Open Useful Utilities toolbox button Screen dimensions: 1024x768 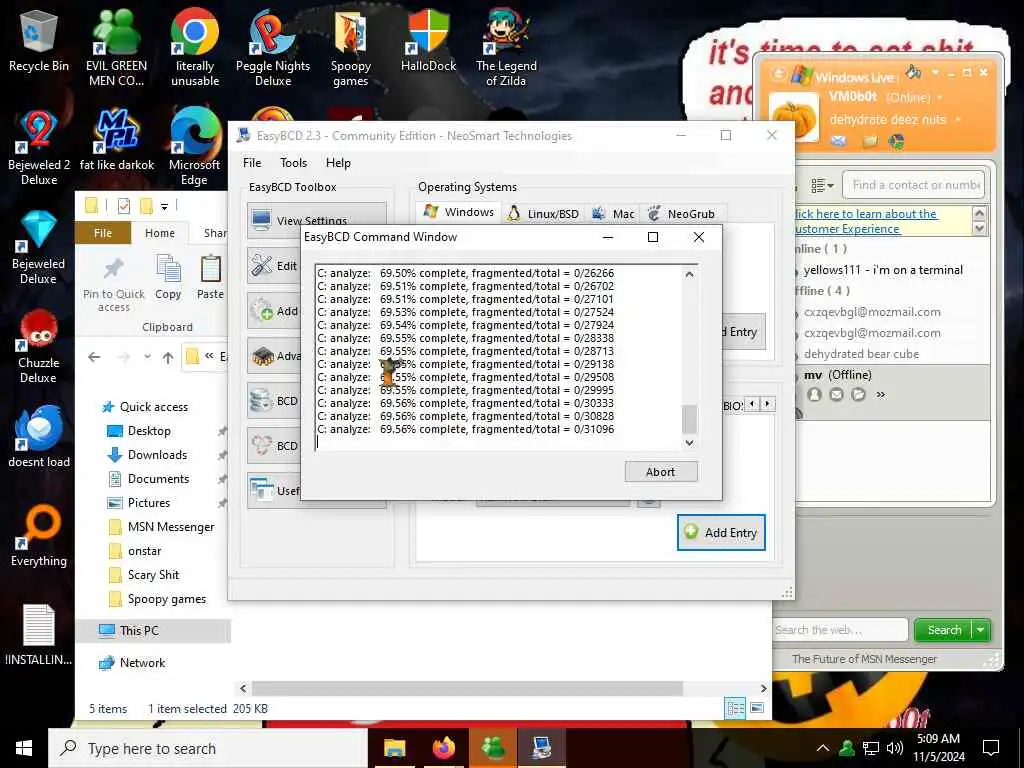point(274,490)
